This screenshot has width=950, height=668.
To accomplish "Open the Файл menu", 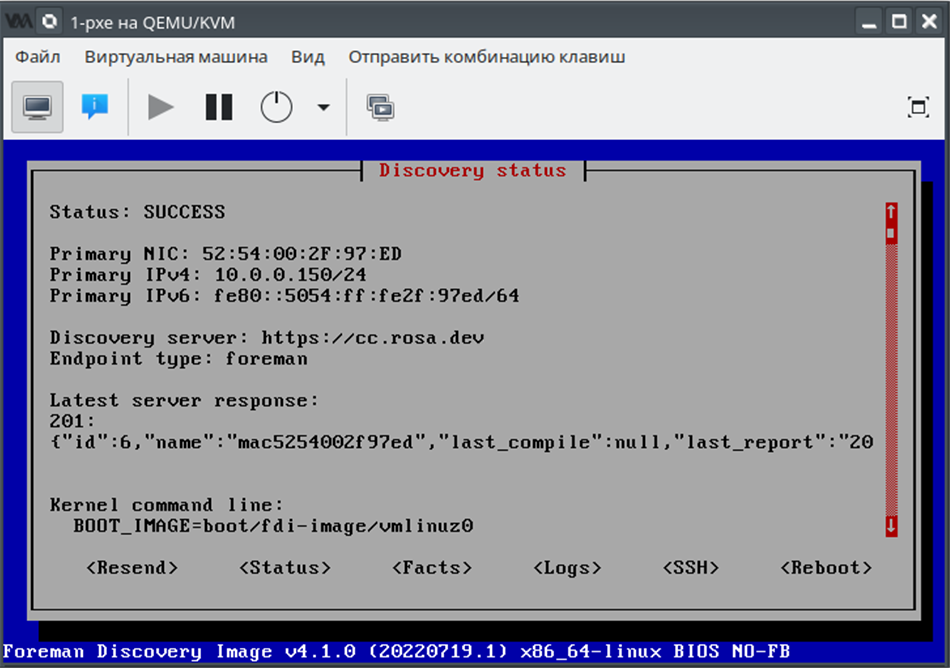I will click(38, 57).
